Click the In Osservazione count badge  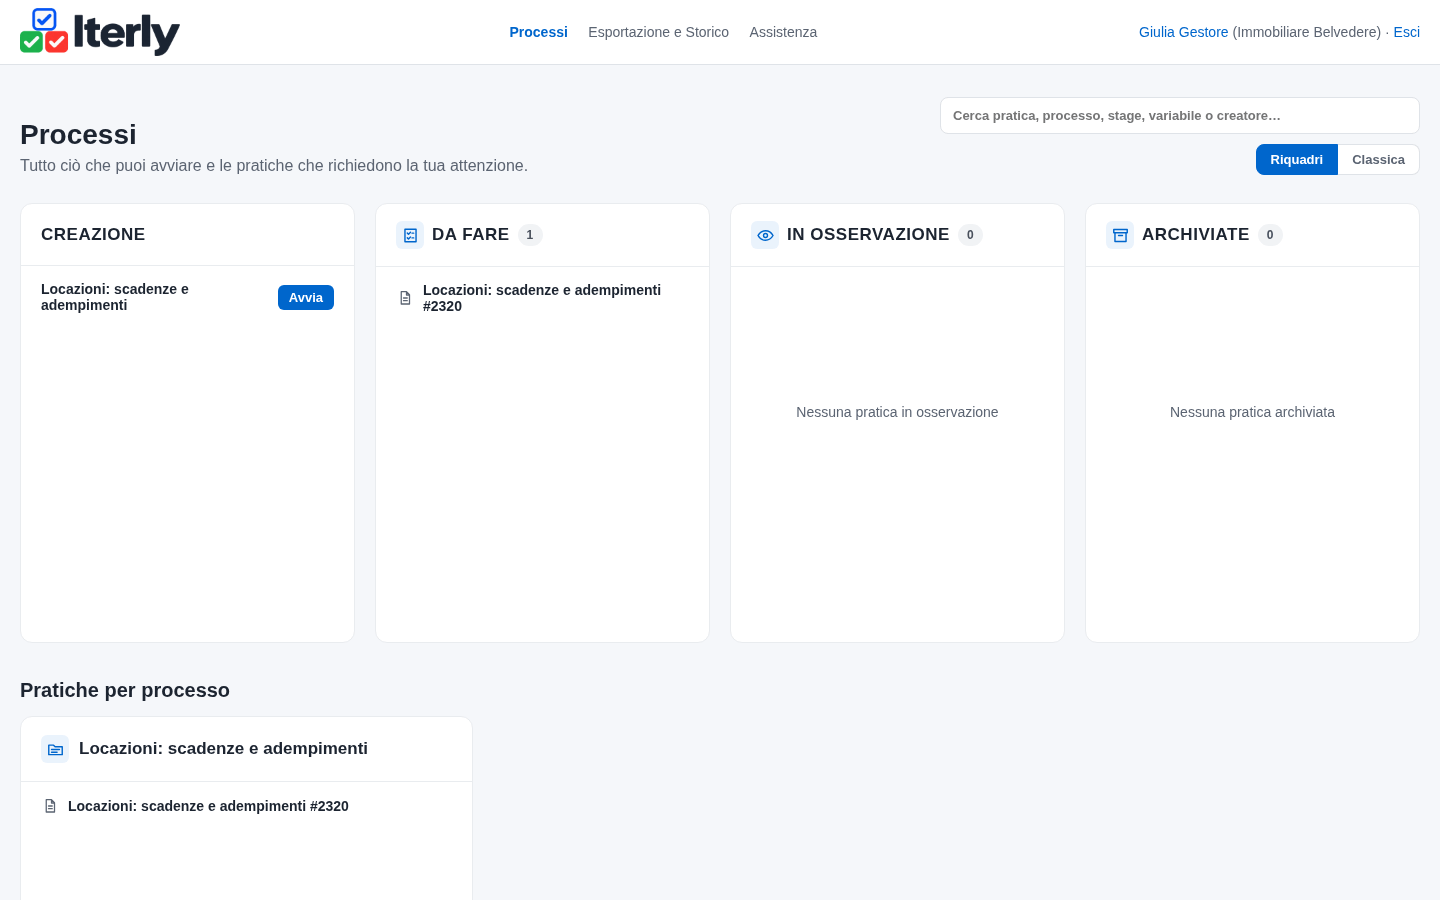[x=970, y=235]
